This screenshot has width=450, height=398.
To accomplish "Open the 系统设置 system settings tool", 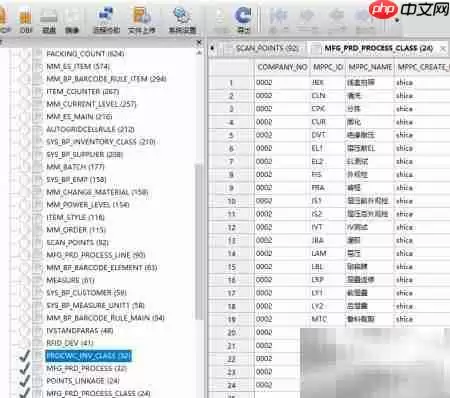I will pos(182,20).
